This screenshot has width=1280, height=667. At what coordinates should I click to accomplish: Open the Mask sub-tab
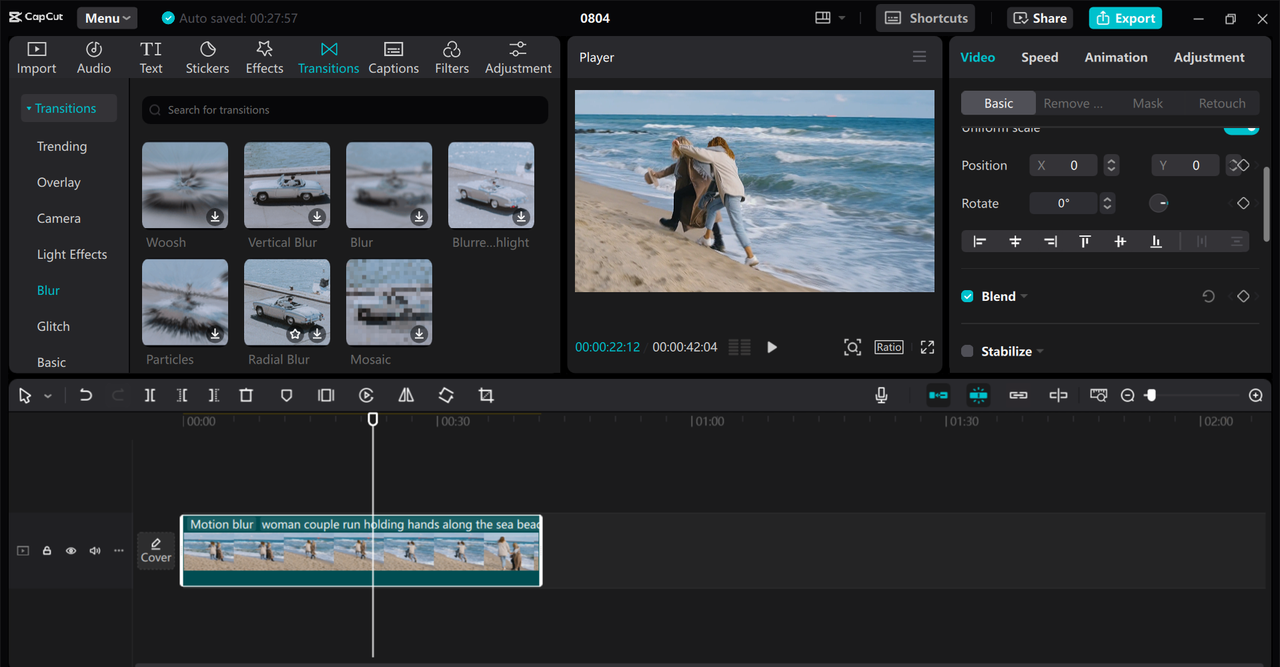click(x=1147, y=103)
